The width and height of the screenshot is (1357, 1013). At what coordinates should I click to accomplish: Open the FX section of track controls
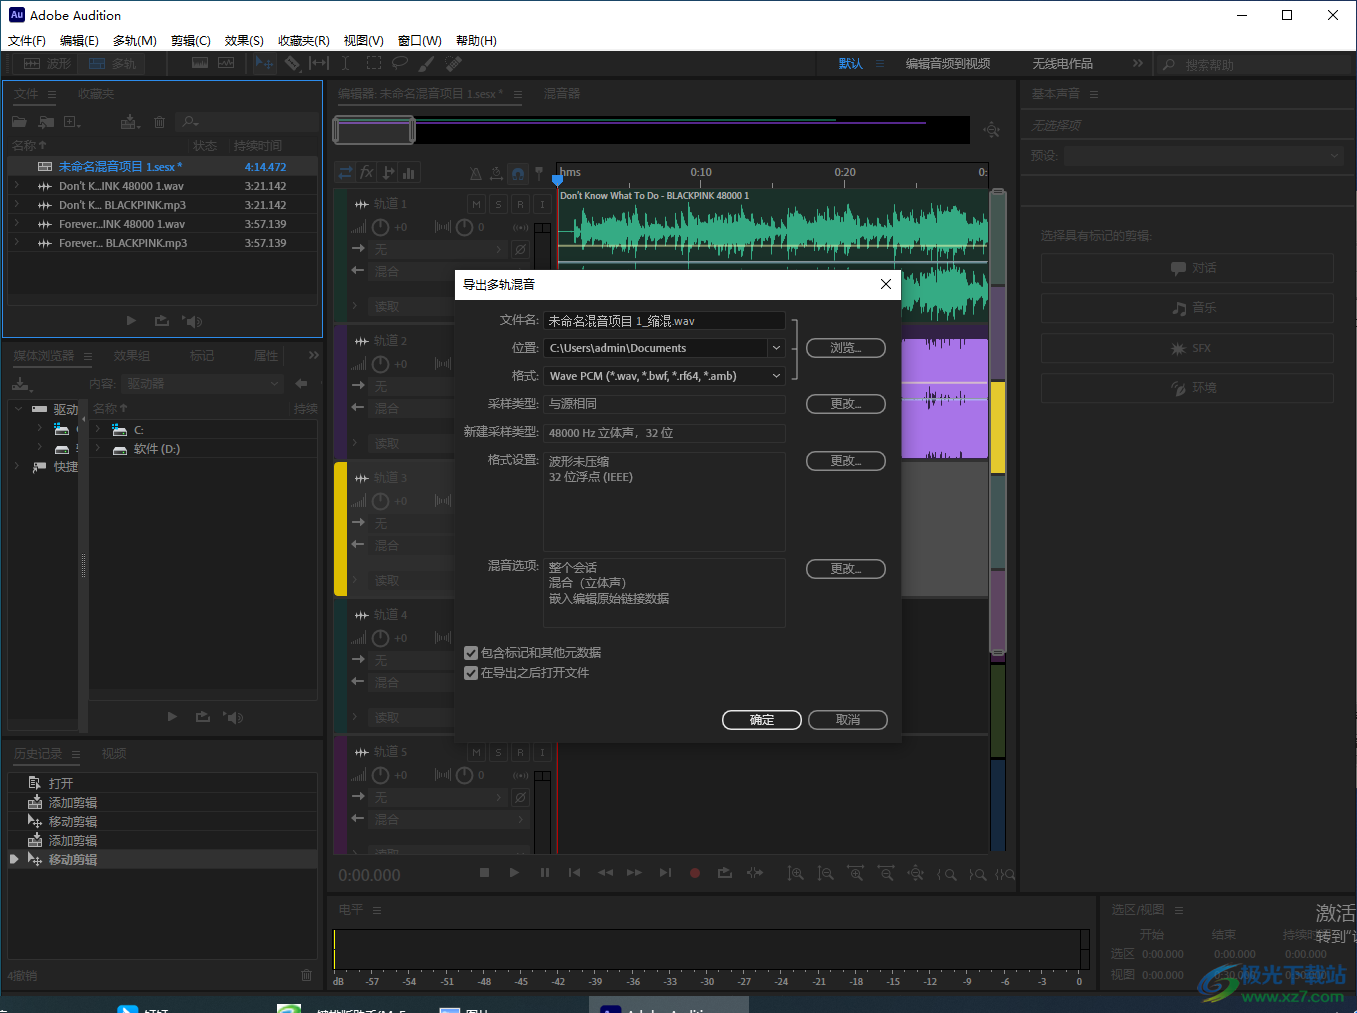(367, 173)
